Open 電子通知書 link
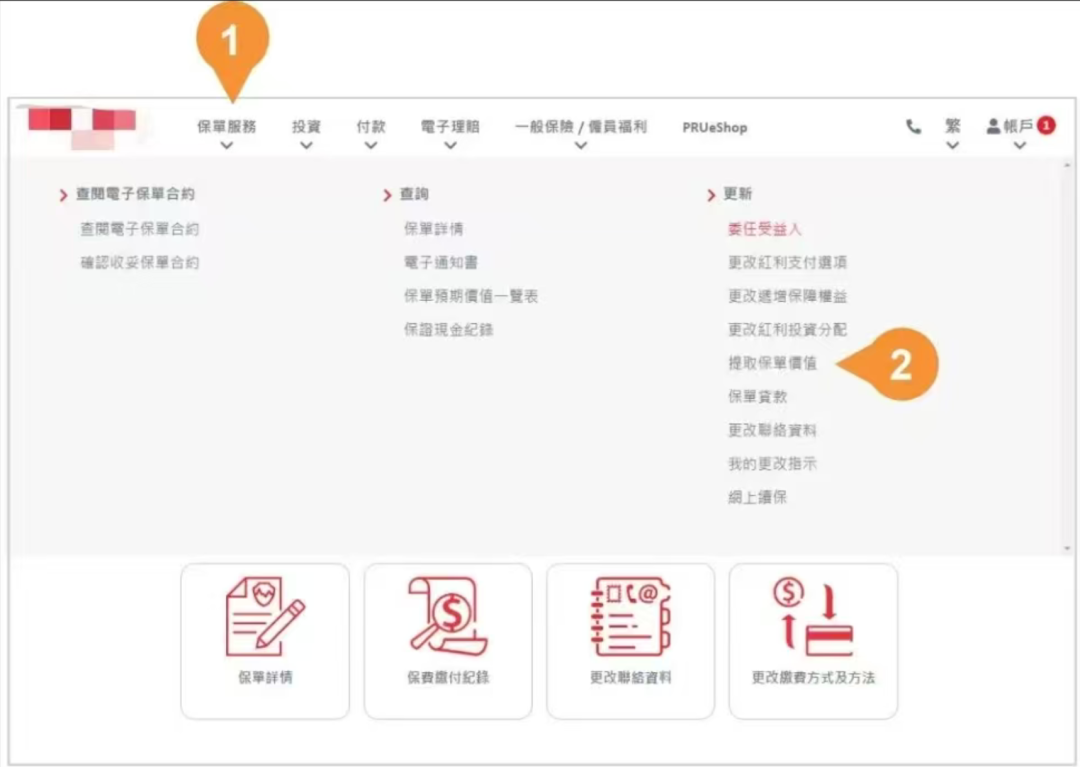The height and width of the screenshot is (767, 1080). (x=441, y=262)
